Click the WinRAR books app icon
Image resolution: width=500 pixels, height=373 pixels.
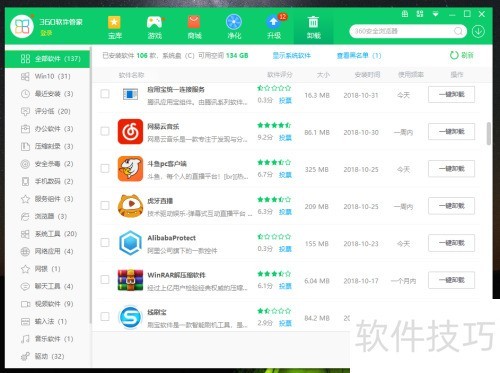[130, 280]
